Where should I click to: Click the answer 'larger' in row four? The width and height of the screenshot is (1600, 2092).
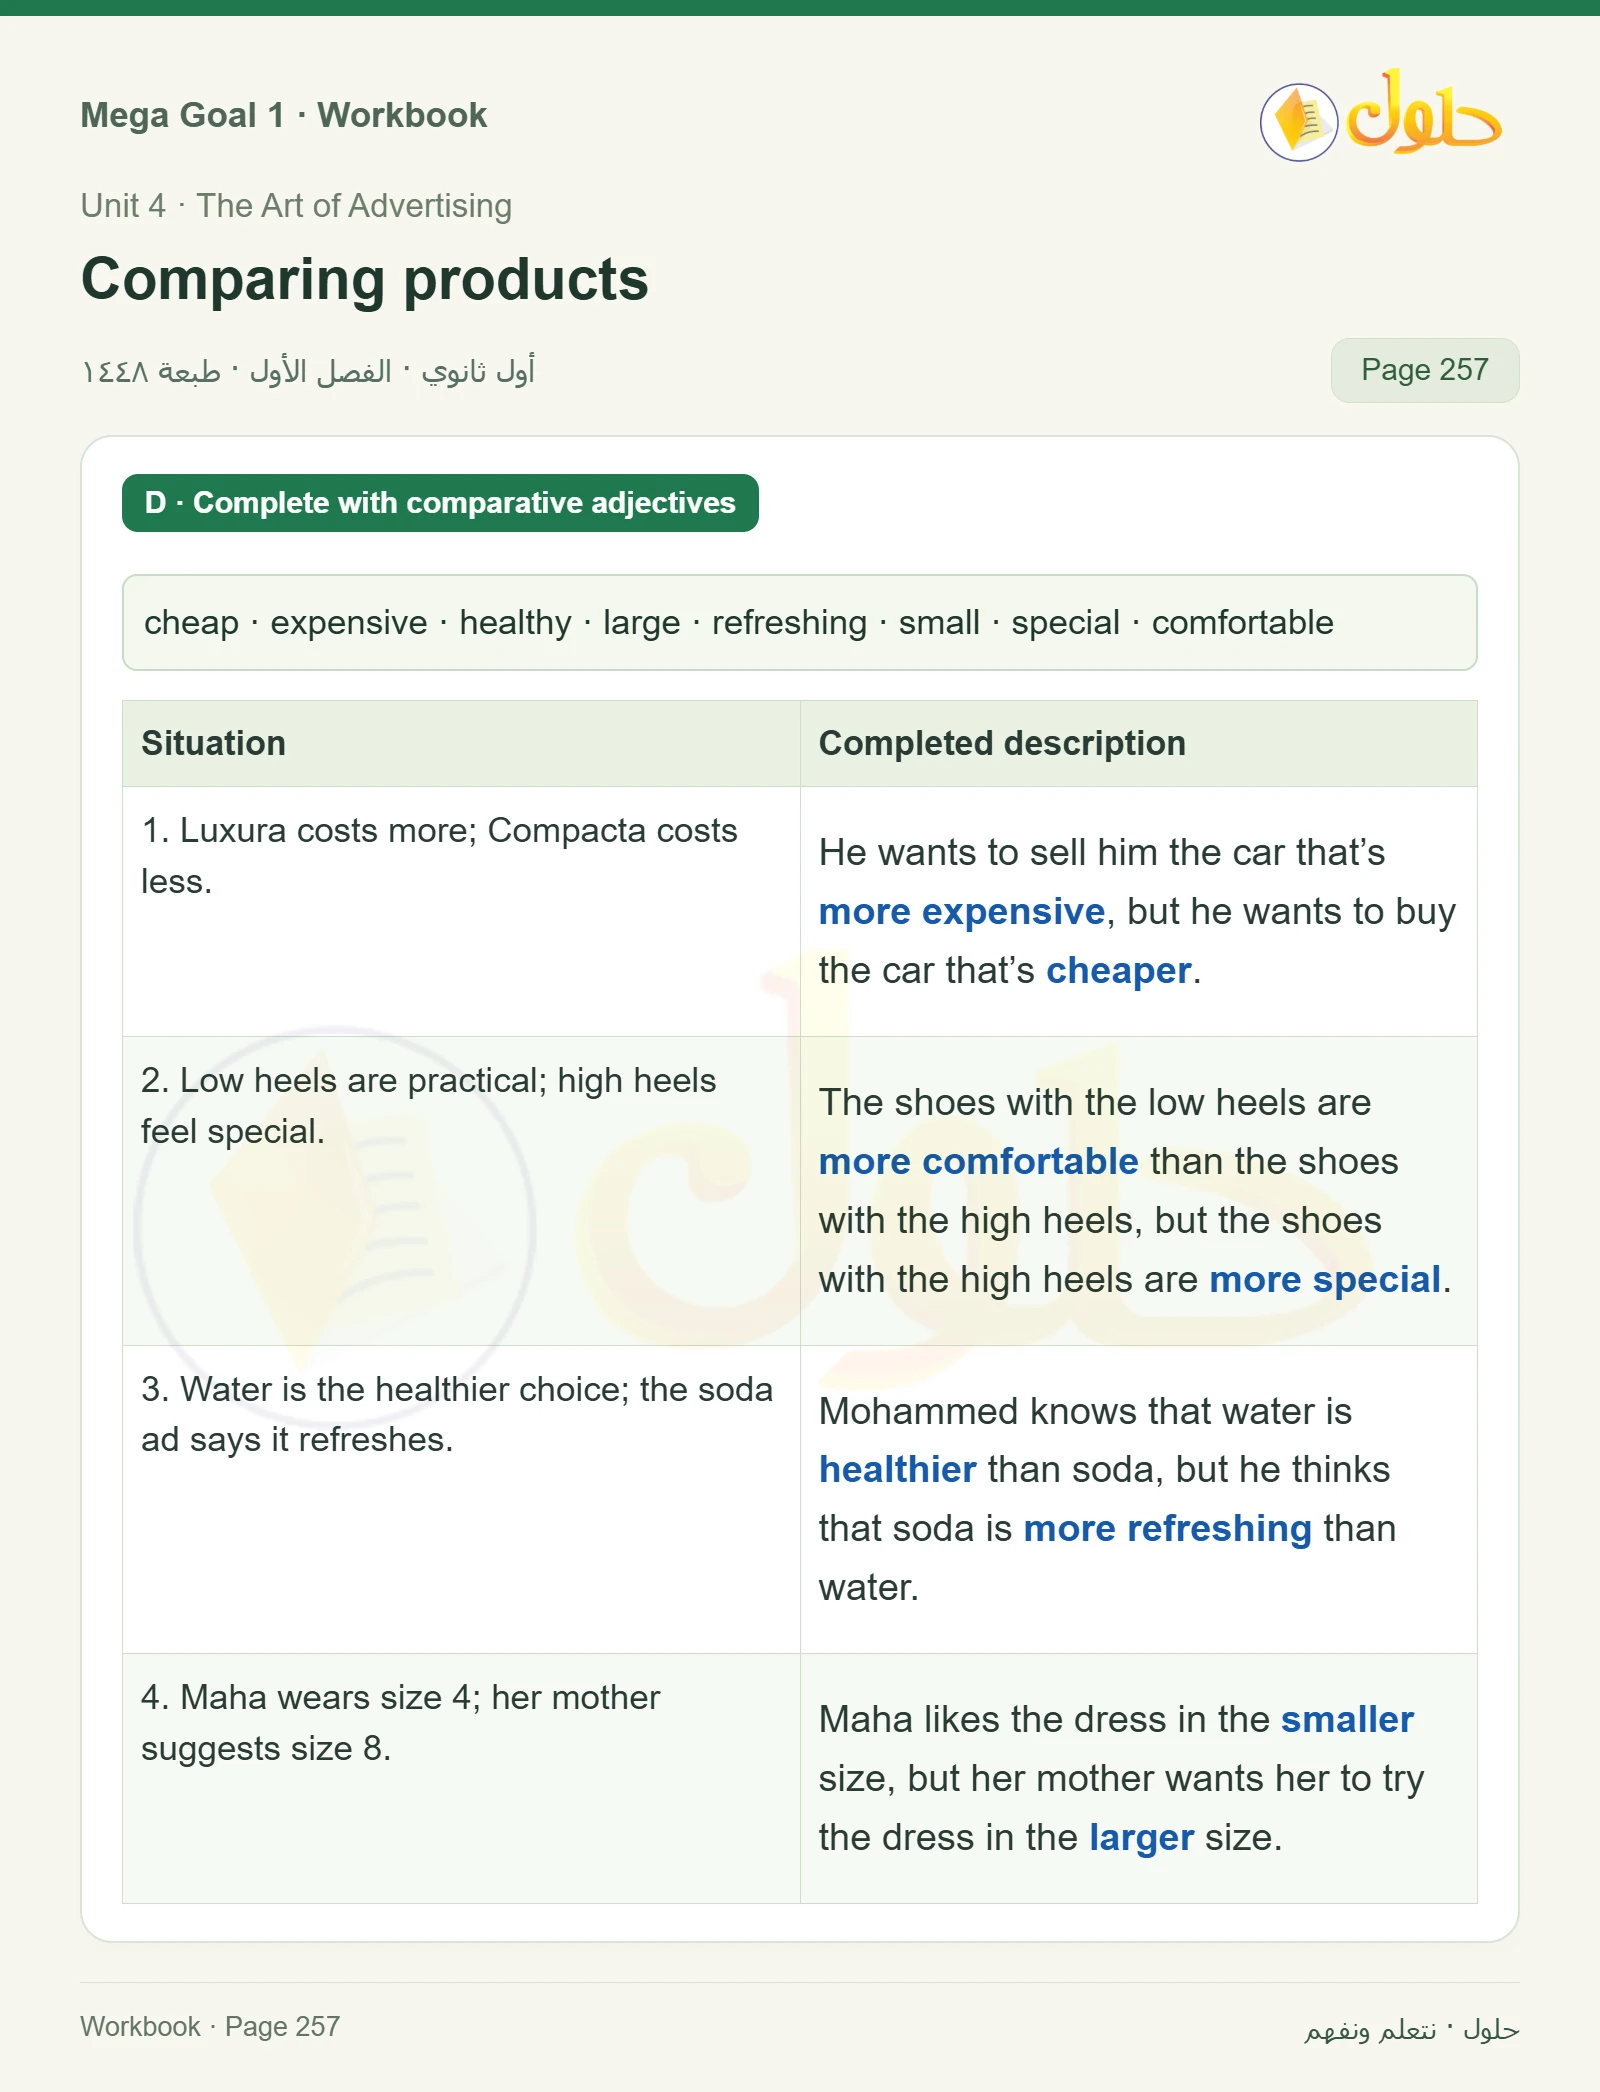[x=1141, y=1838]
